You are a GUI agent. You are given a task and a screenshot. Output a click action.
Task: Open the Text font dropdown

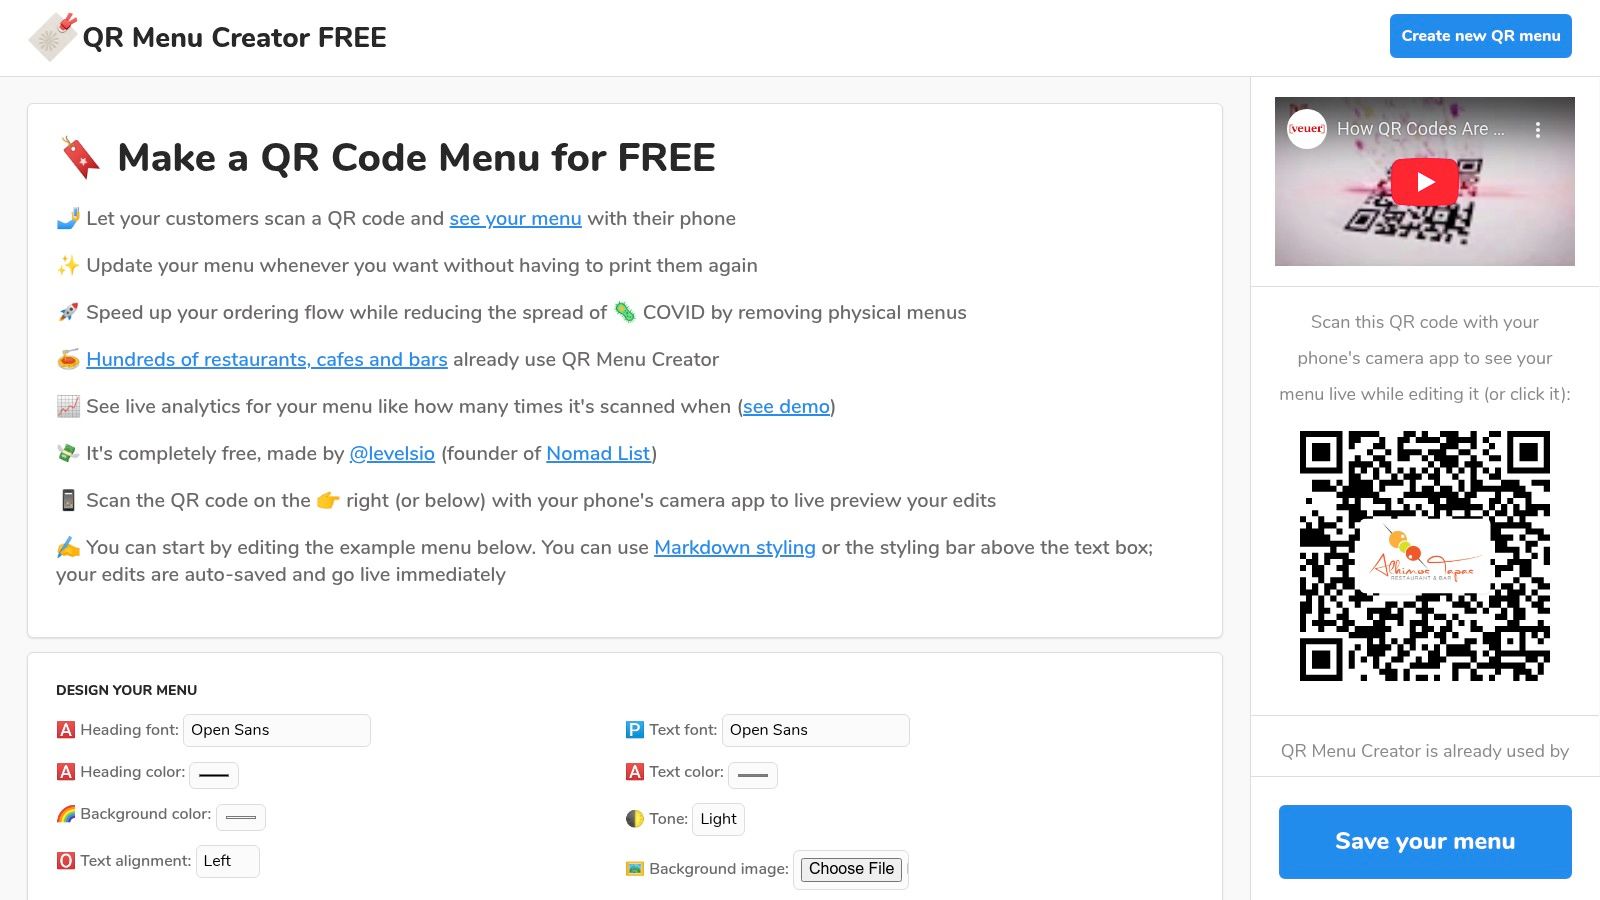816,730
